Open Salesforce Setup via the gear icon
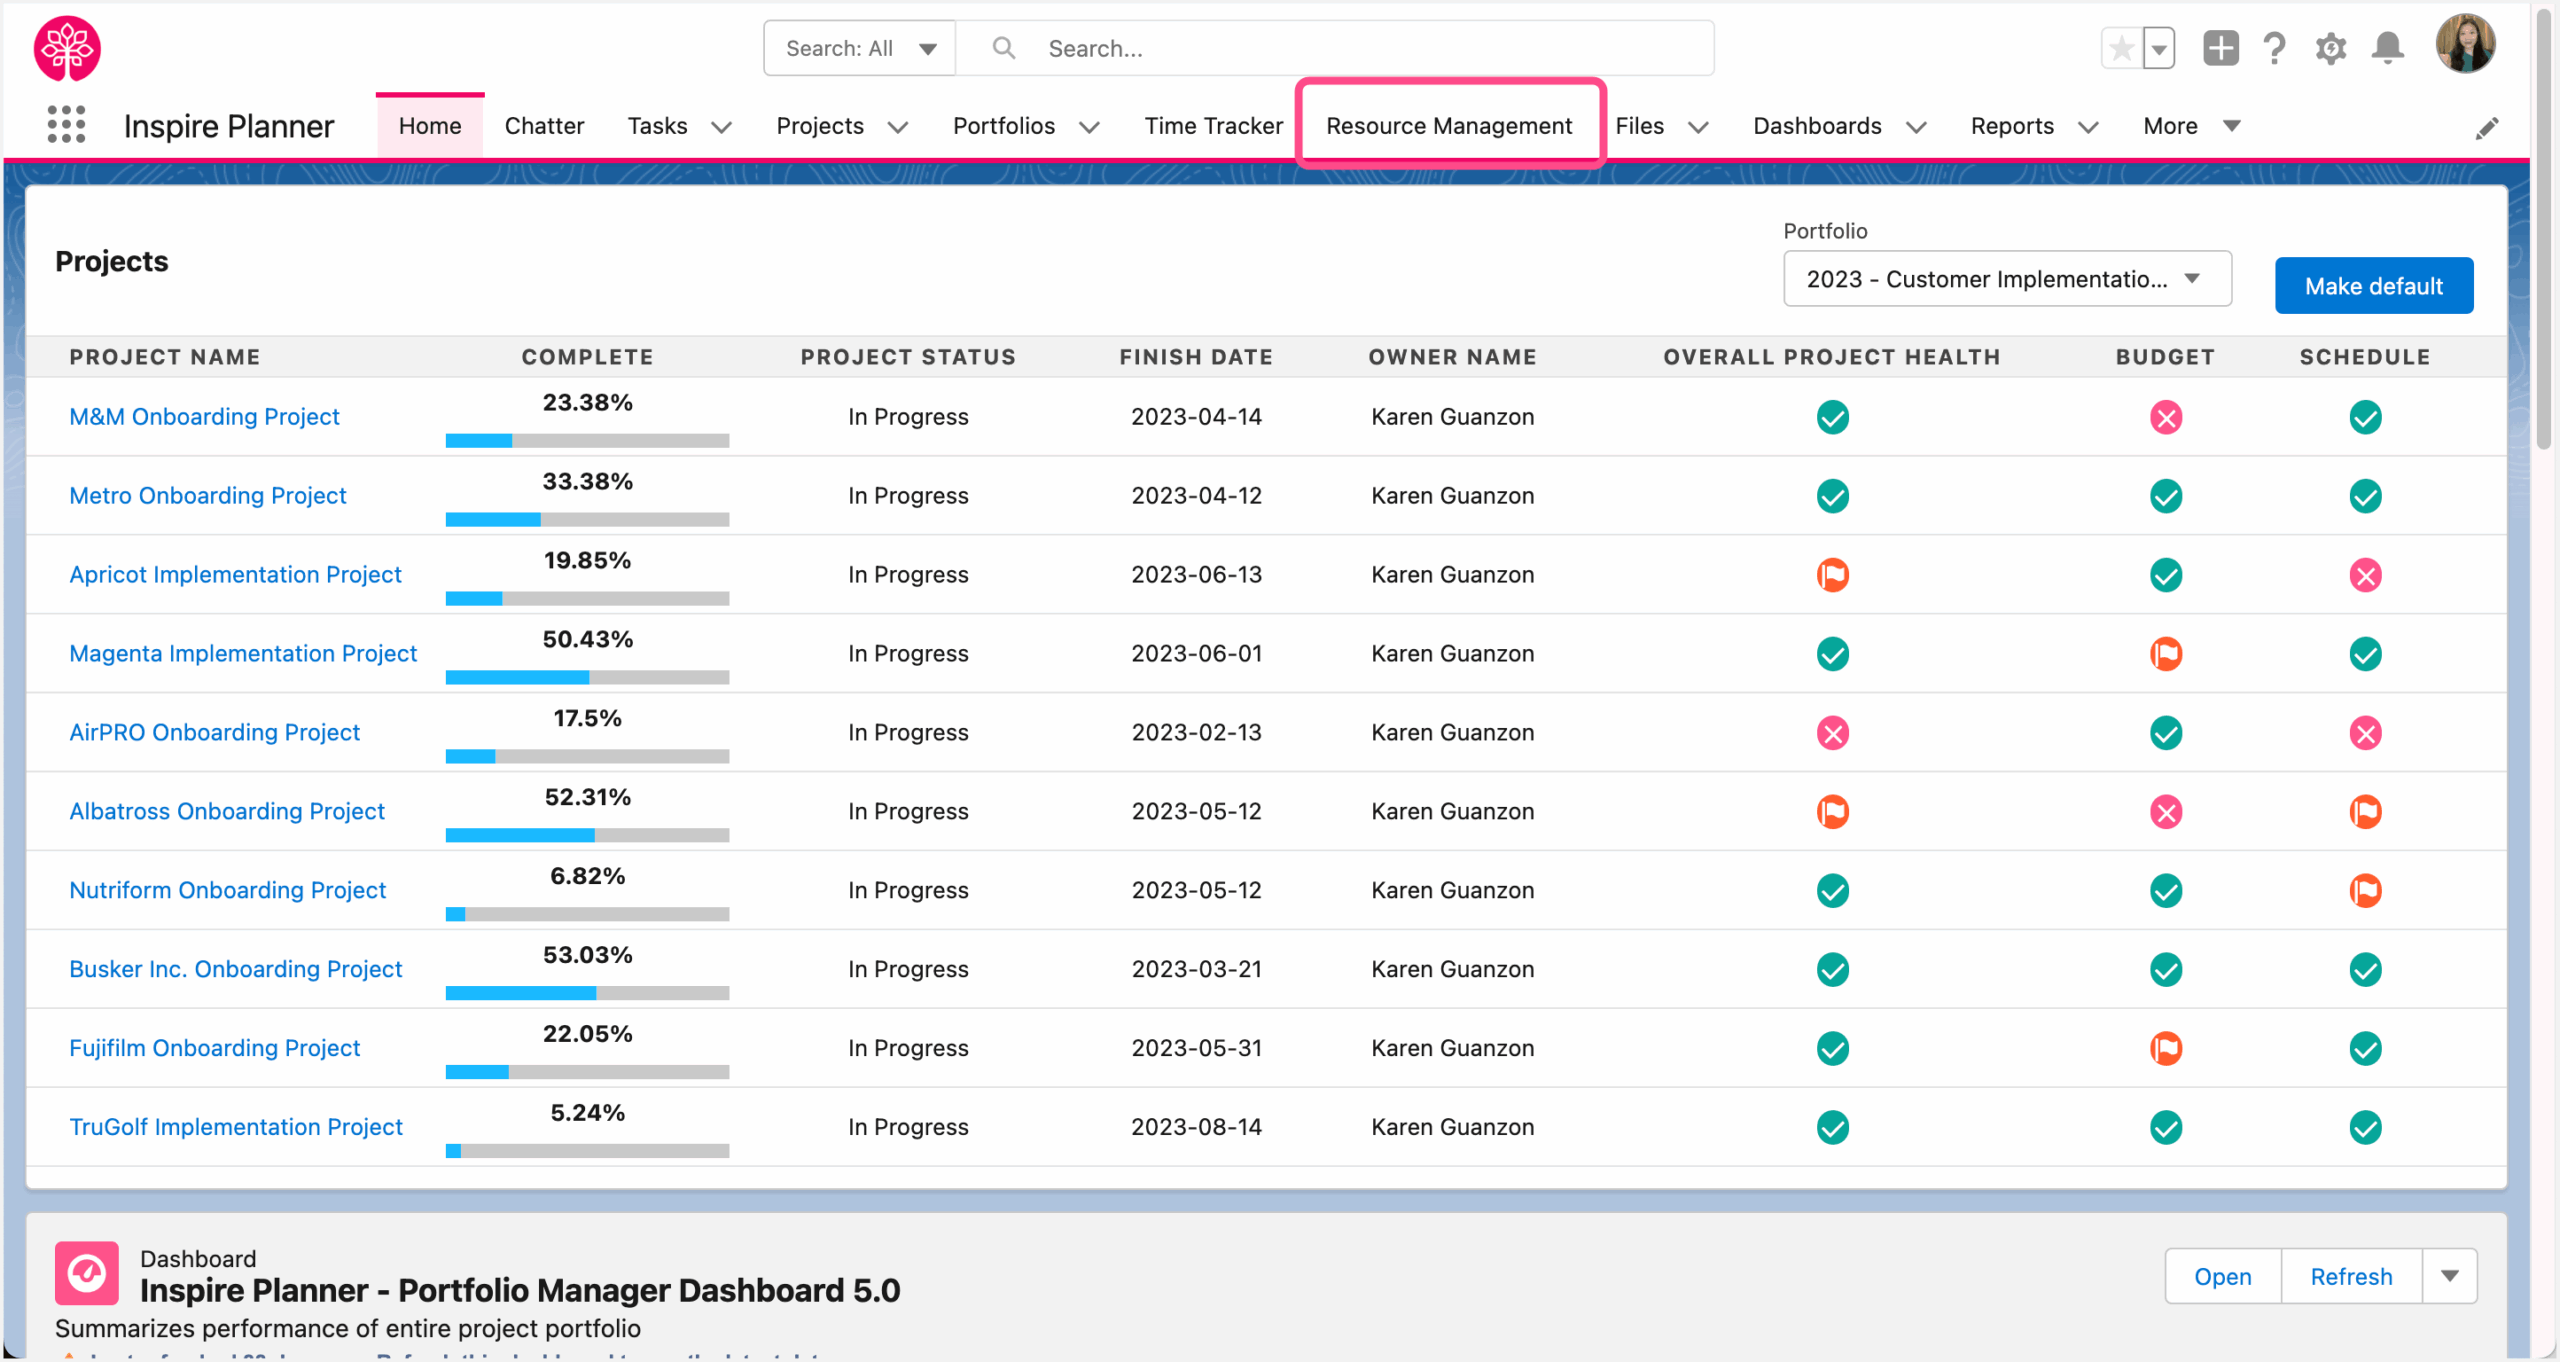The height and width of the screenshot is (1362, 2560). tap(2331, 47)
